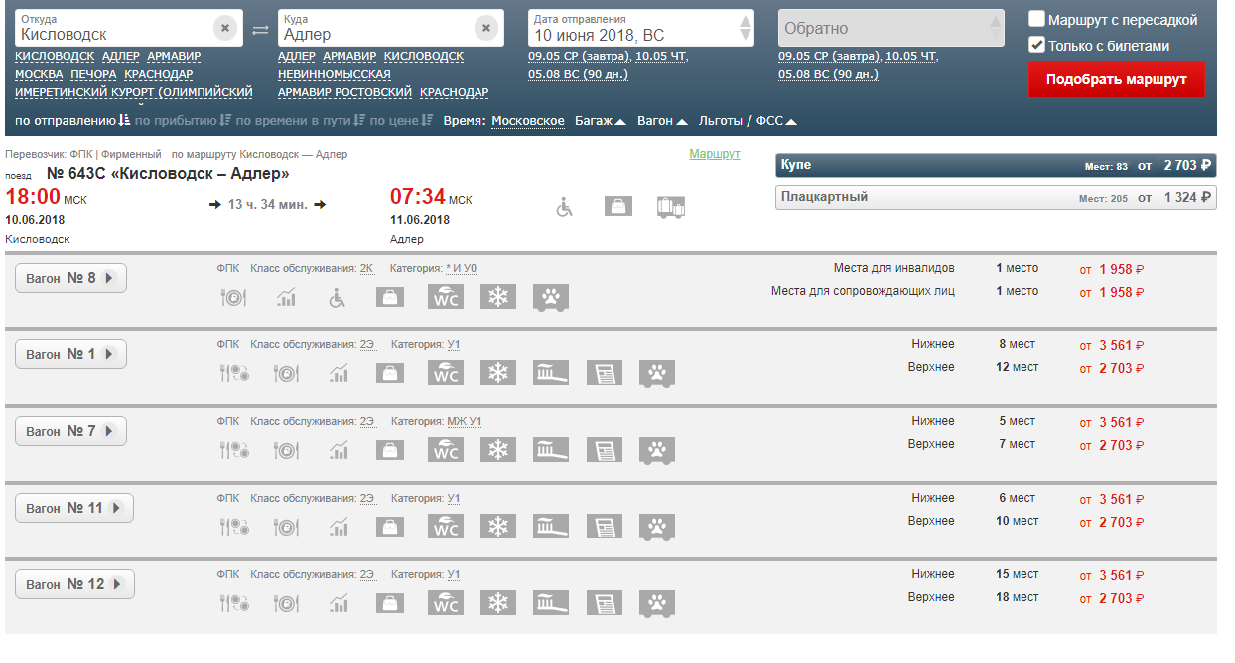Image resolution: width=1235 pixels, height=663 pixels.
Task: Select the Купе class tab
Action: [995, 165]
